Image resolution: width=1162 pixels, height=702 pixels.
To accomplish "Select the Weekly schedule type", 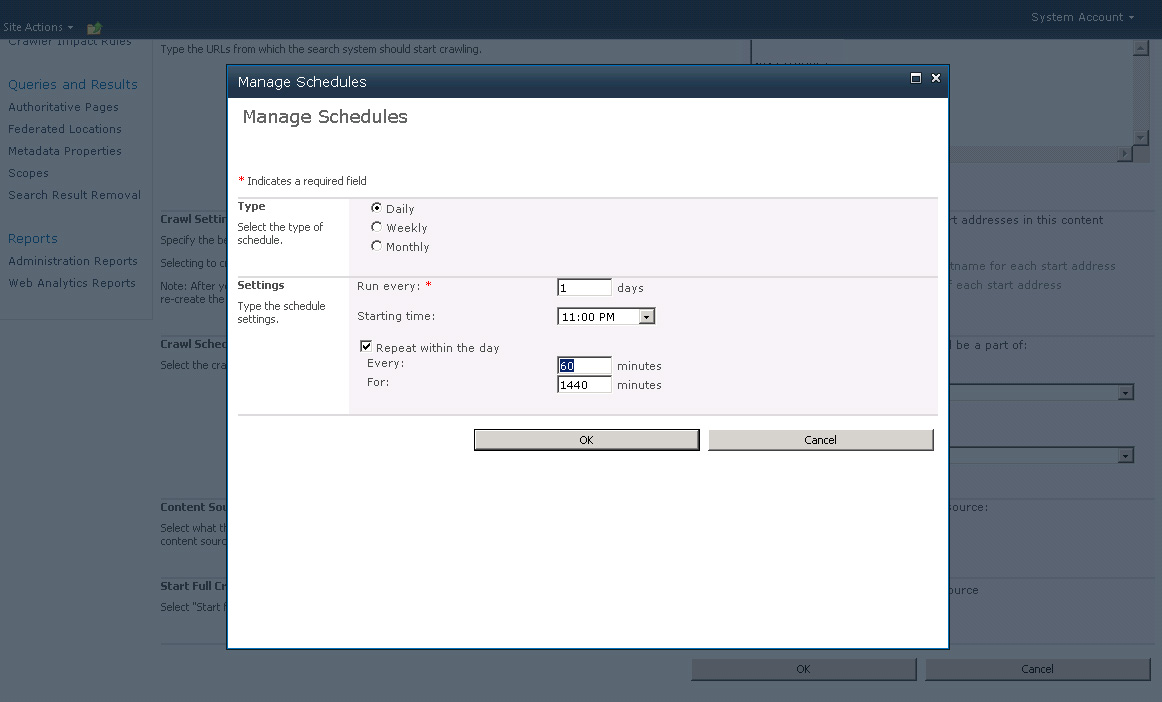I will tap(376, 227).
